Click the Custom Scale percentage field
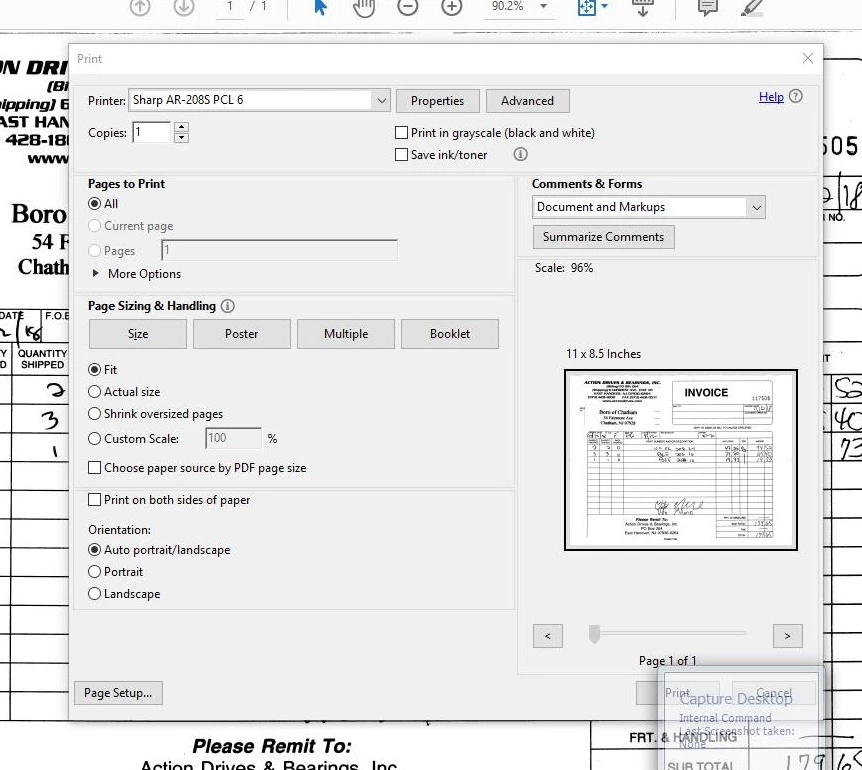This screenshot has height=770, width=862. (234, 438)
